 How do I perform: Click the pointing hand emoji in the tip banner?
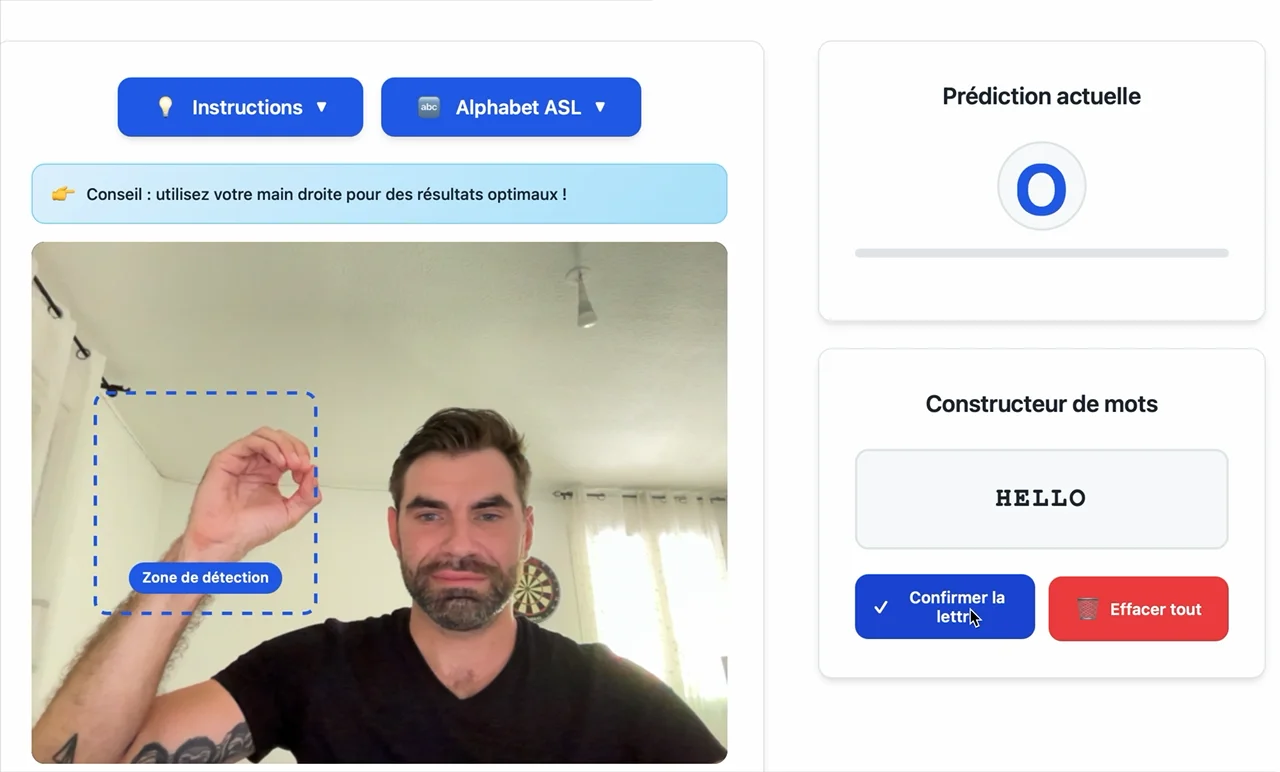click(x=63, y=194)
